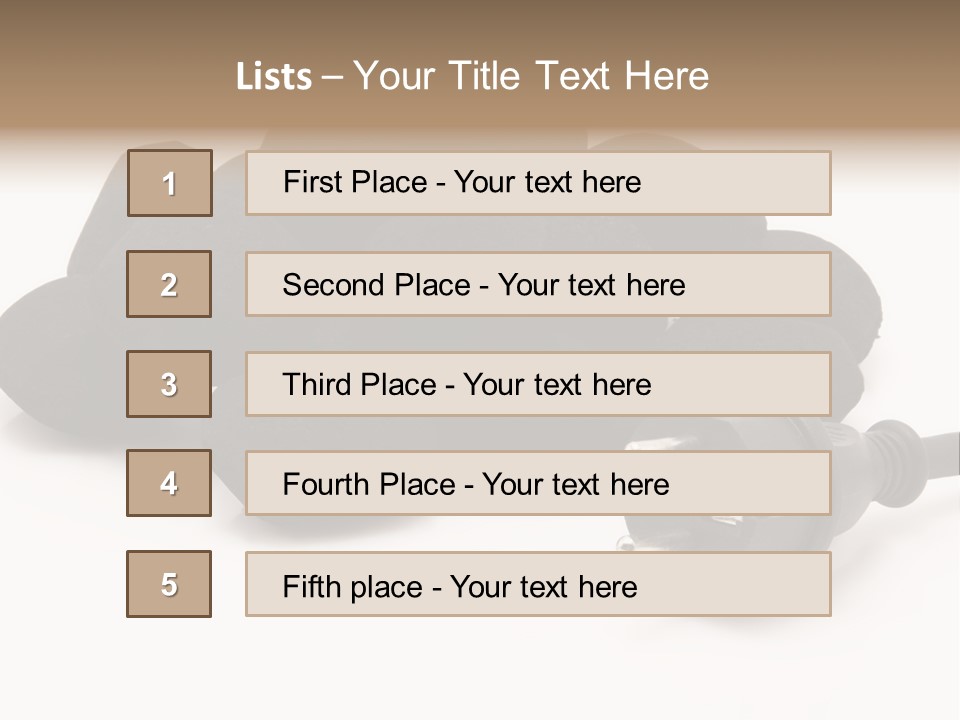Click the number 5 box
960x720 pixels.
[169, 584]
